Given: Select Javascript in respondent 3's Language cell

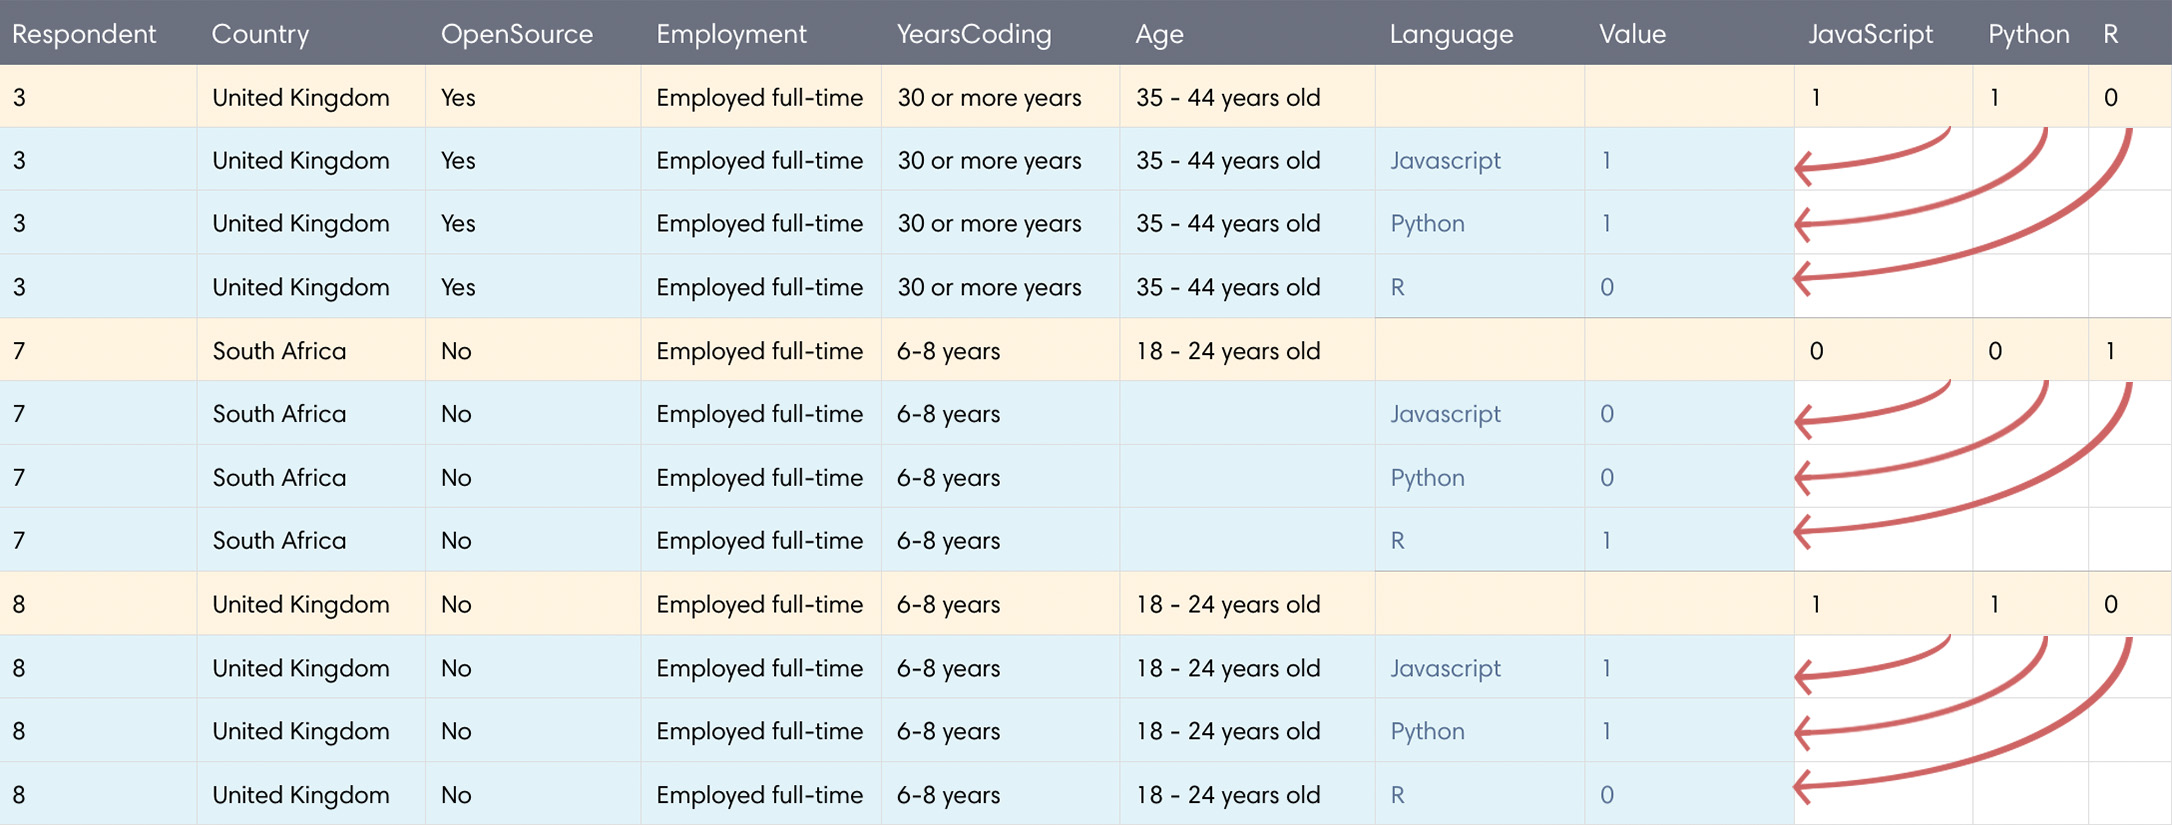Looking at the screenshot, I should pos(1445,161).
